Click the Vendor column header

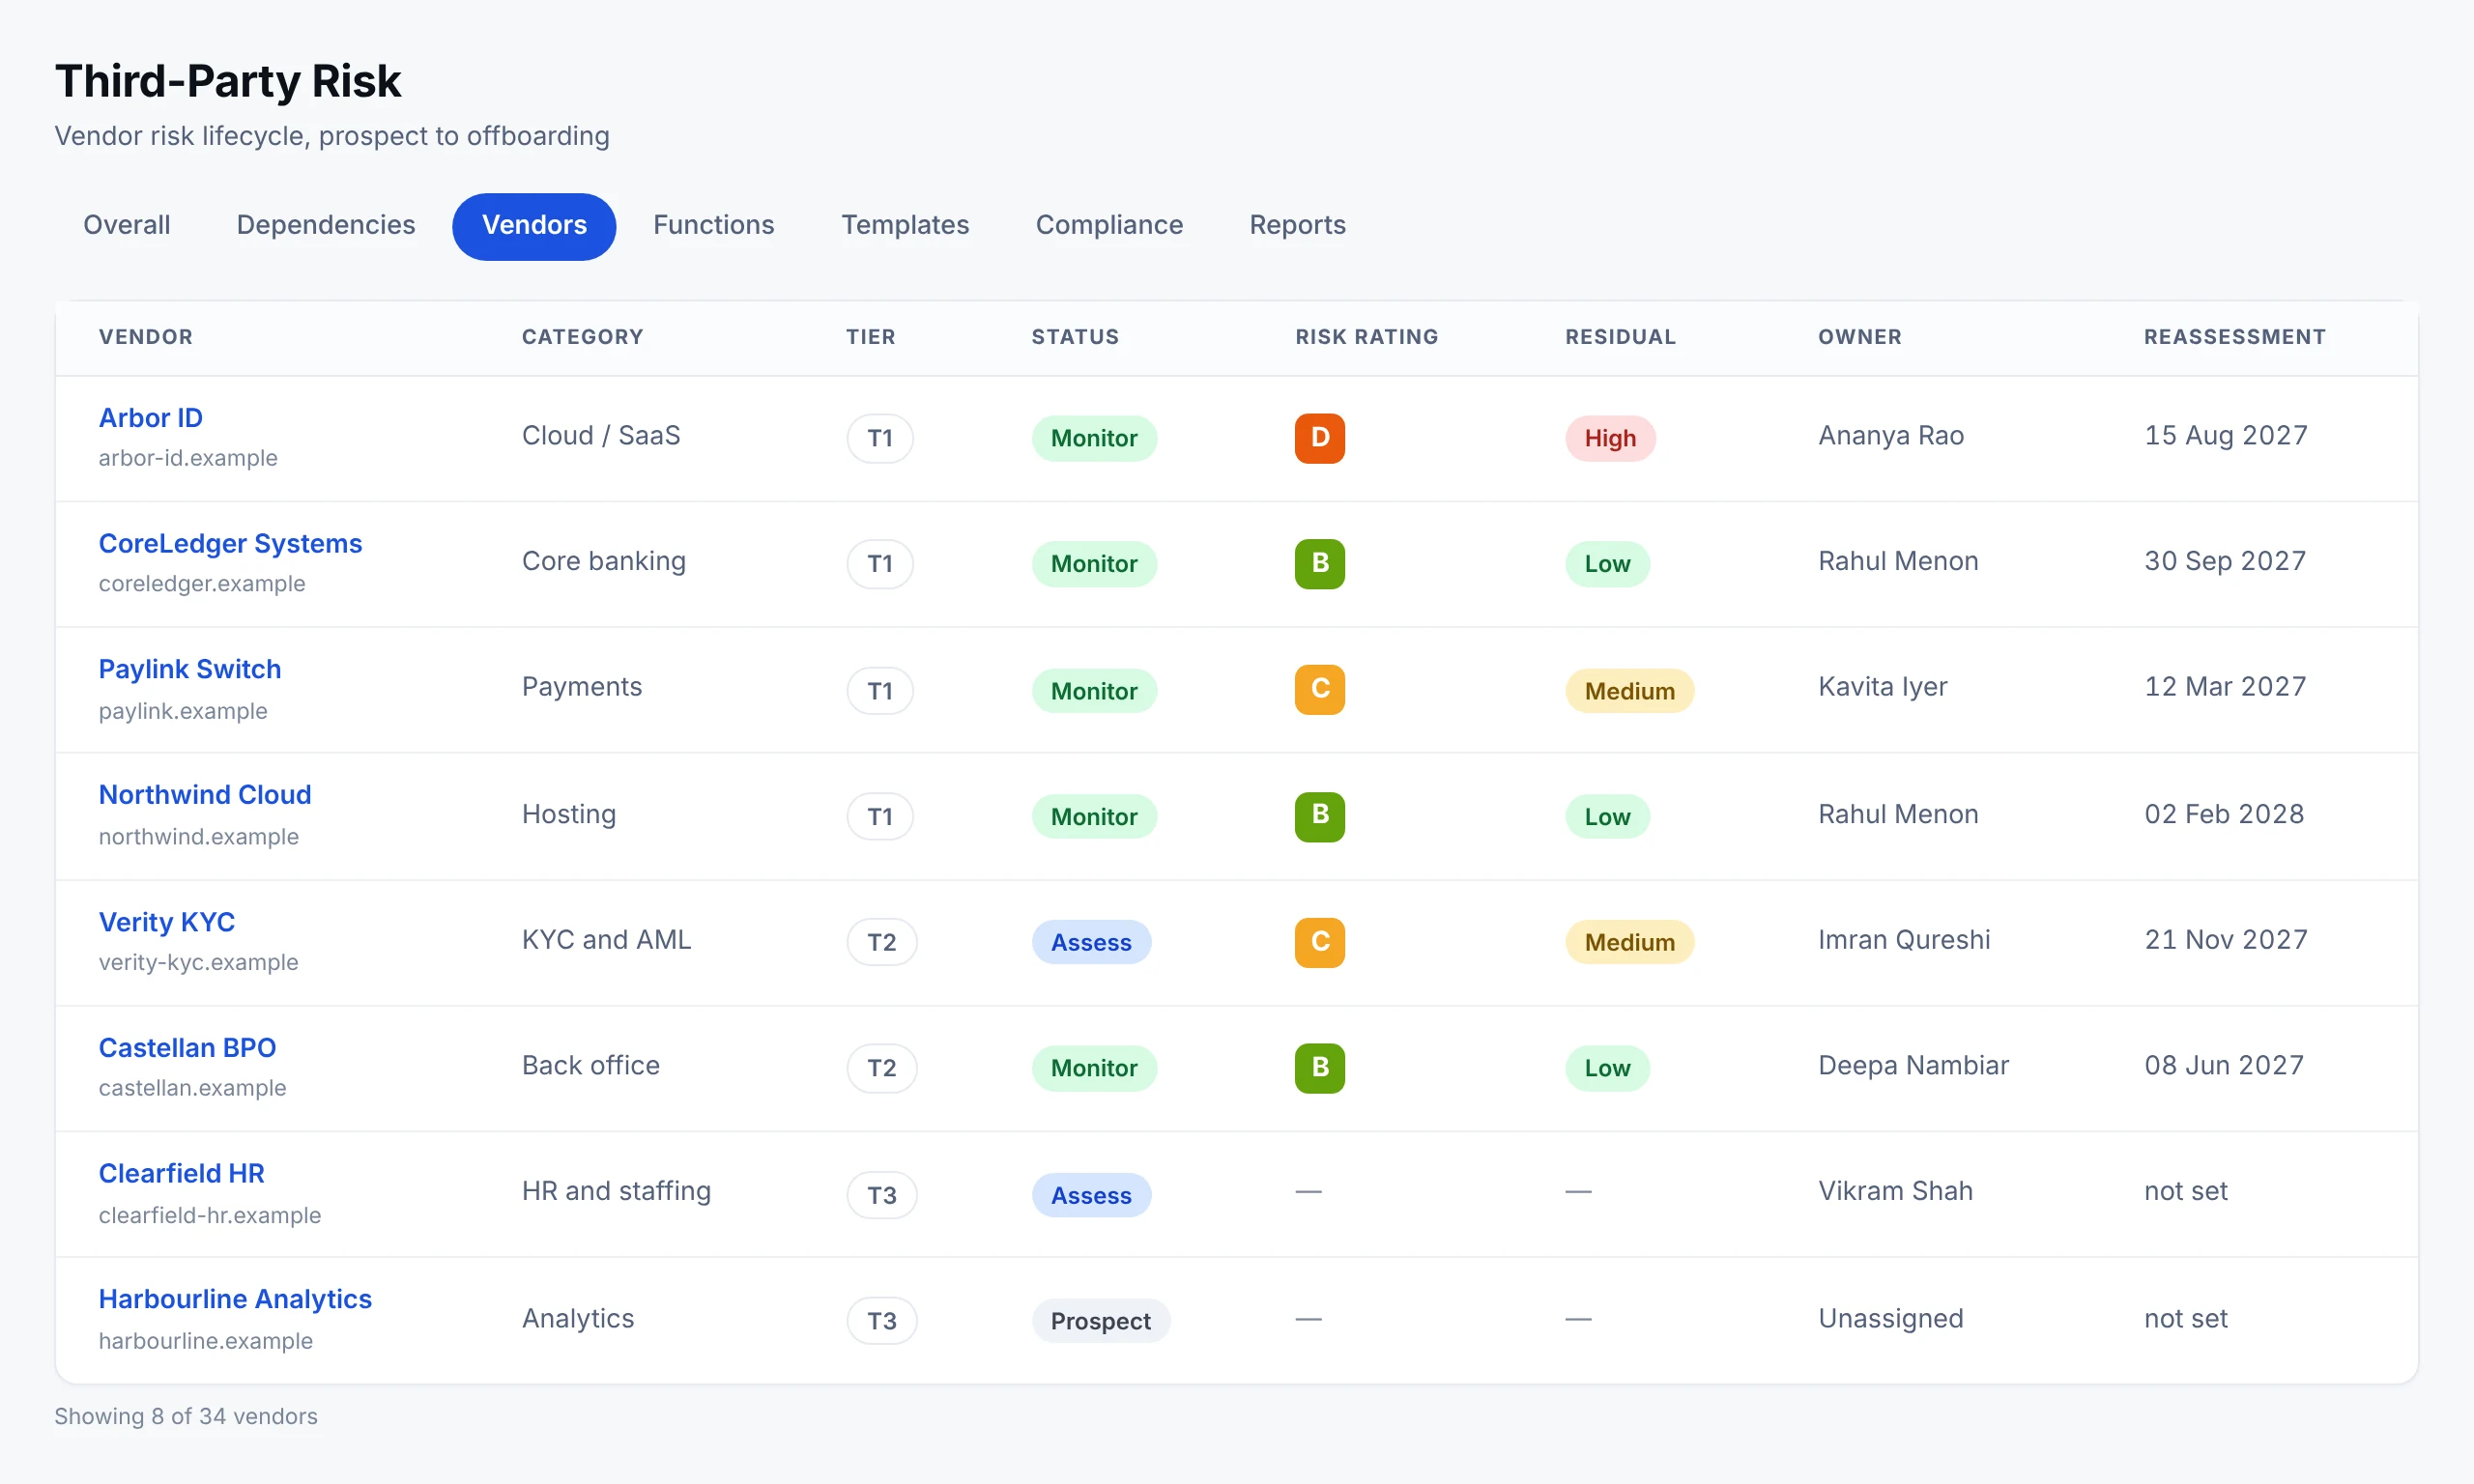(x=145, y=337)
